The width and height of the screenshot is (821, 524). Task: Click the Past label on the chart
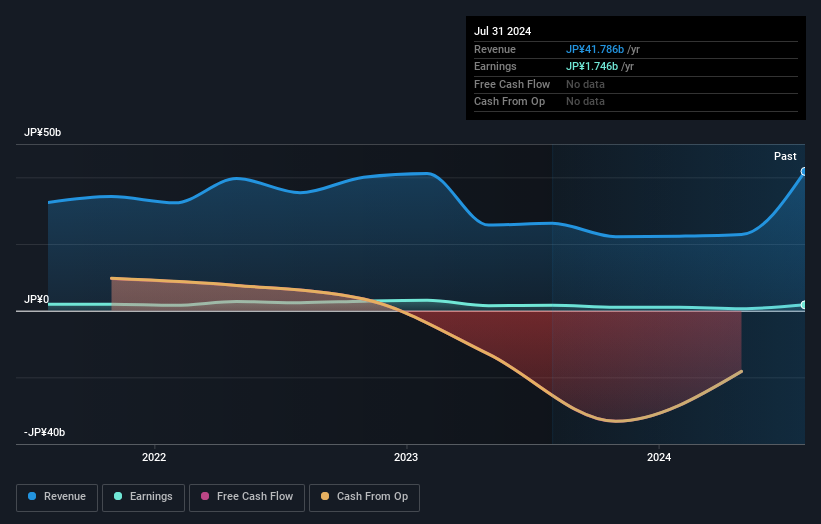(785, 156)
